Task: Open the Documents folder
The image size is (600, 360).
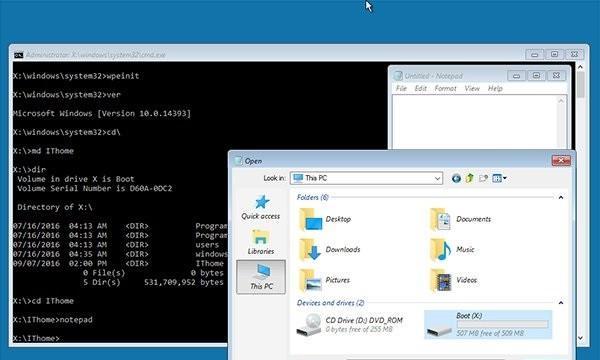Action: (460, 219)
